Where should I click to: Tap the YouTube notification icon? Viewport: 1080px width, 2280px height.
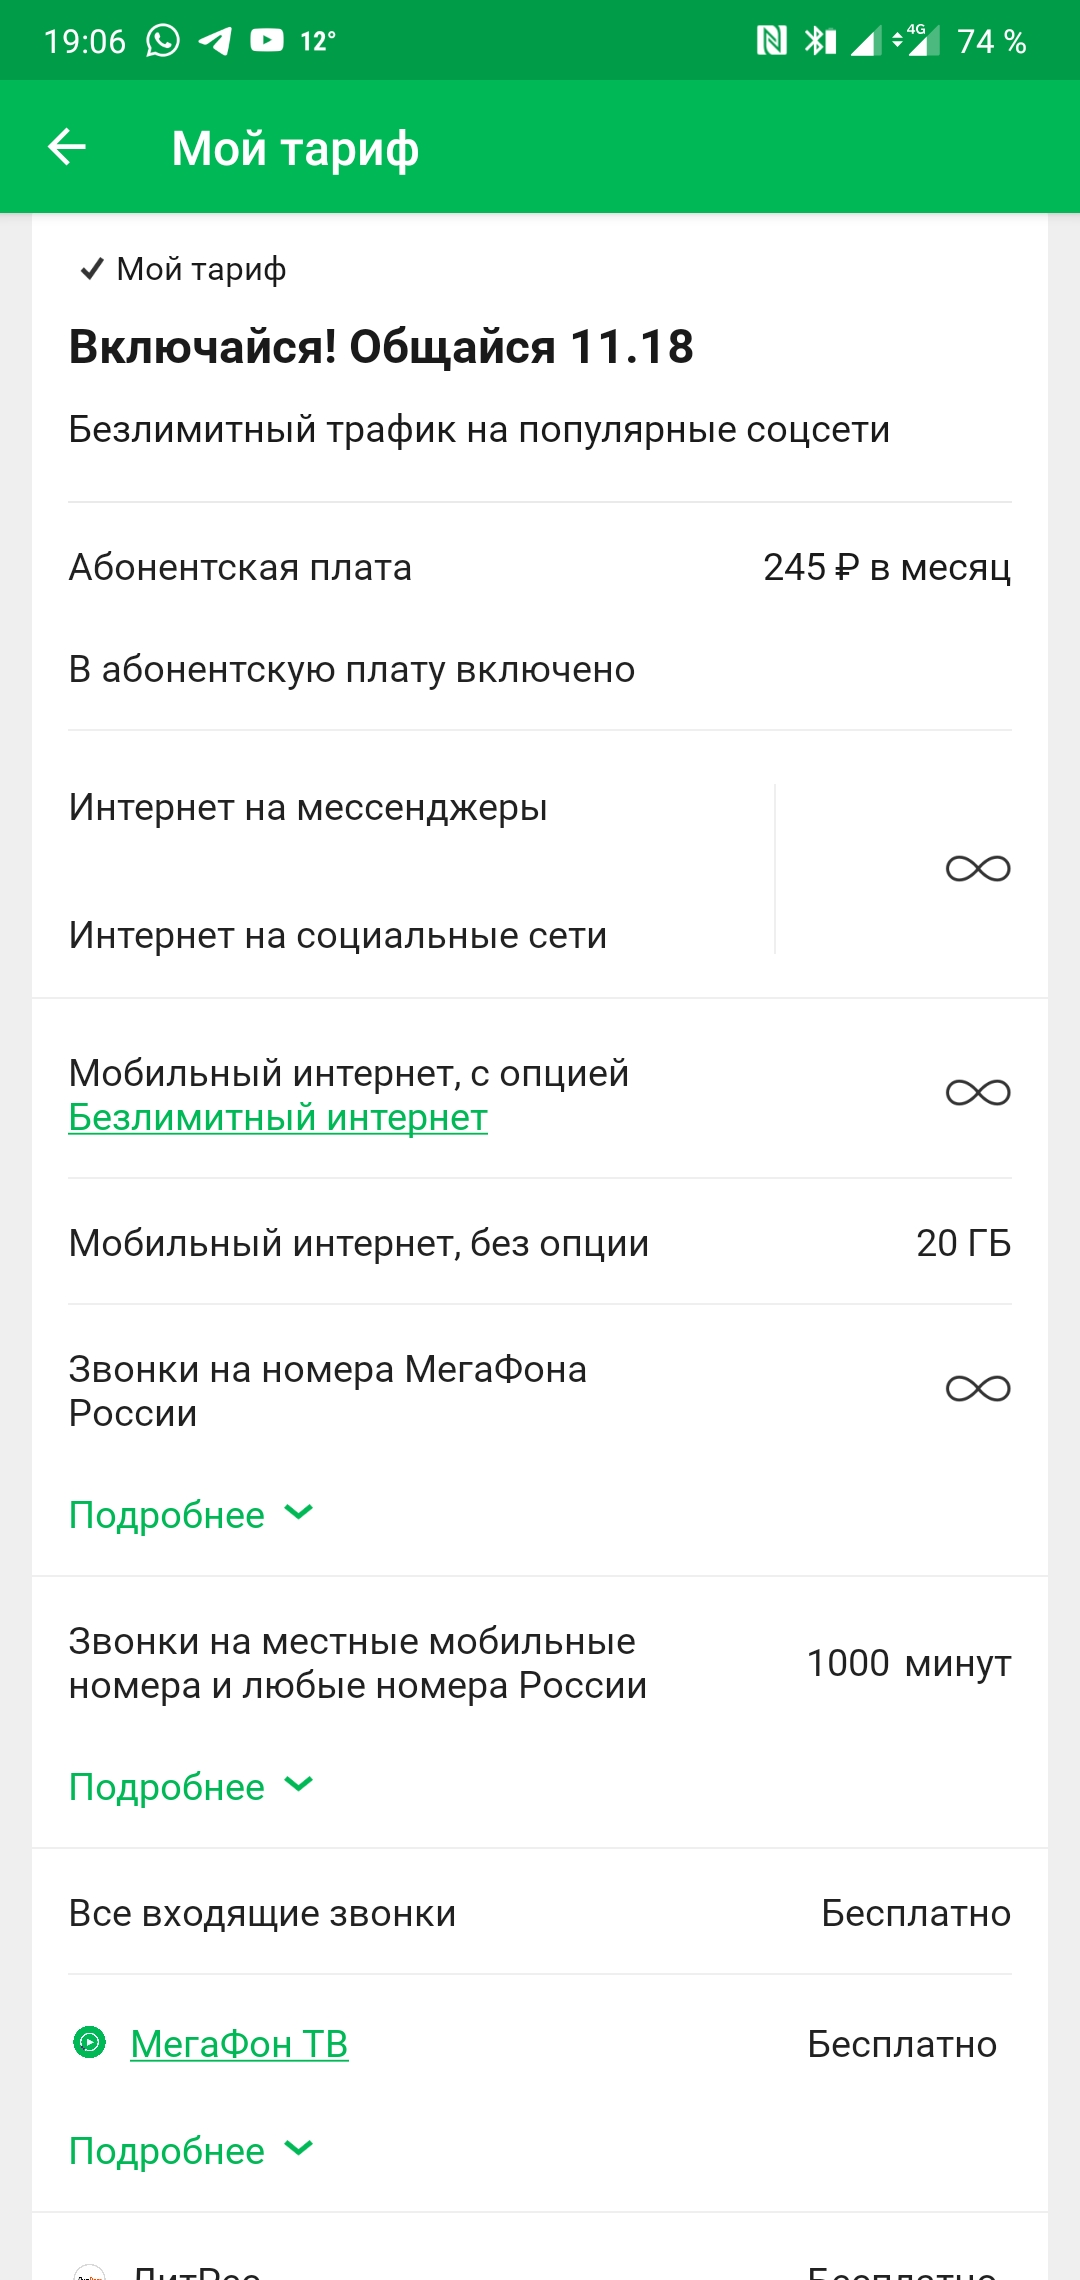(x=267, y=40)
